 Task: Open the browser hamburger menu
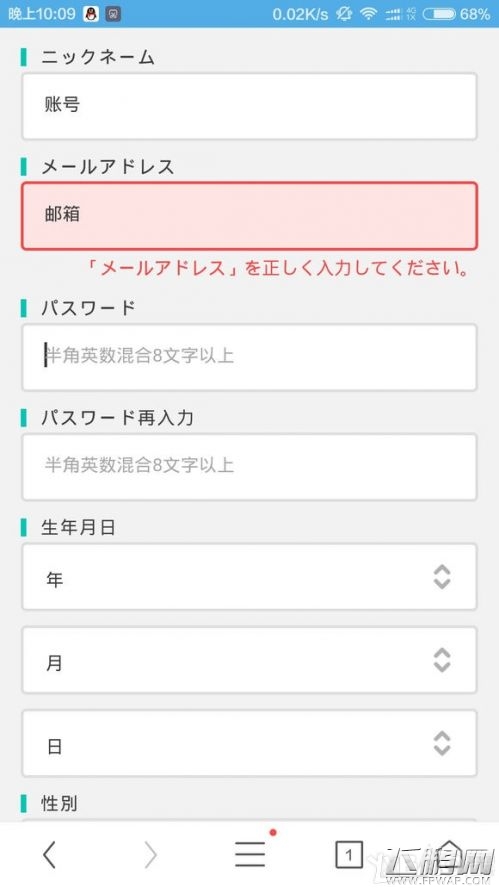point(250,854)
